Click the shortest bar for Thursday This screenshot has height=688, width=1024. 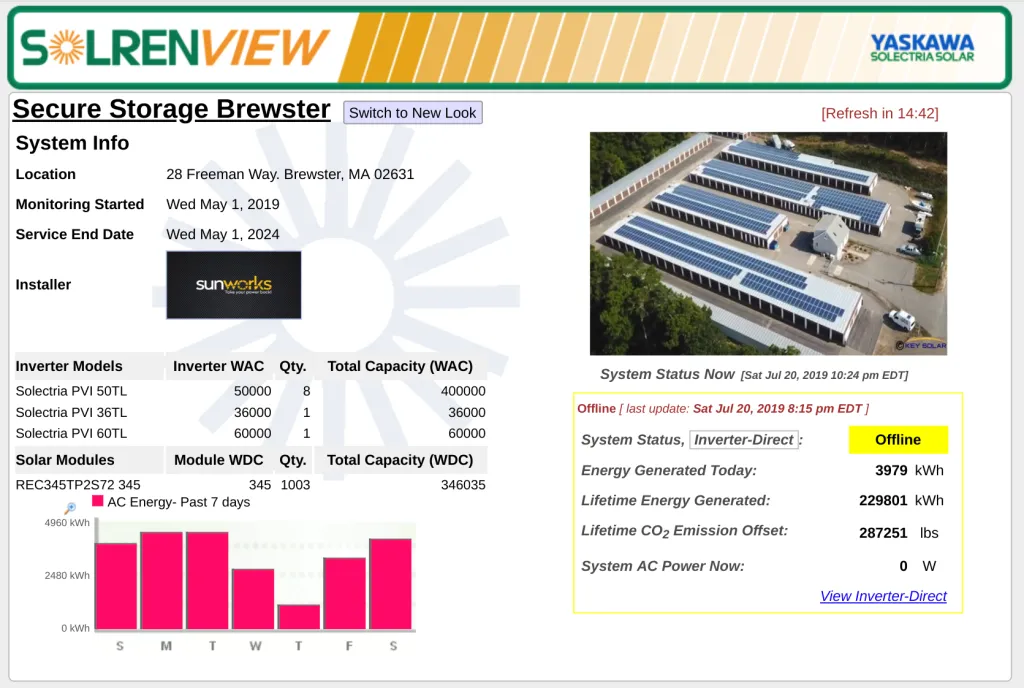point(299,616)
